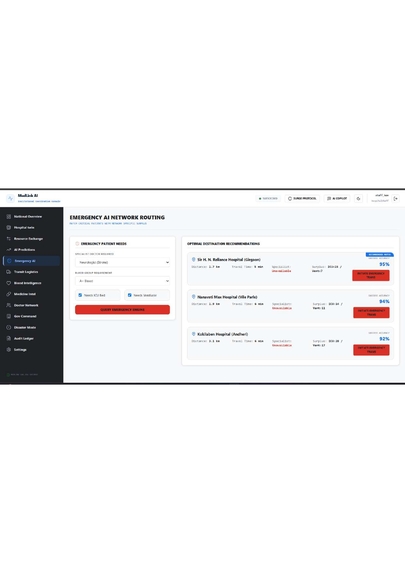This screenshot has width=405, height=573.
Task: Open the specialist doctor required dropdown
Action: pos(122,262)
